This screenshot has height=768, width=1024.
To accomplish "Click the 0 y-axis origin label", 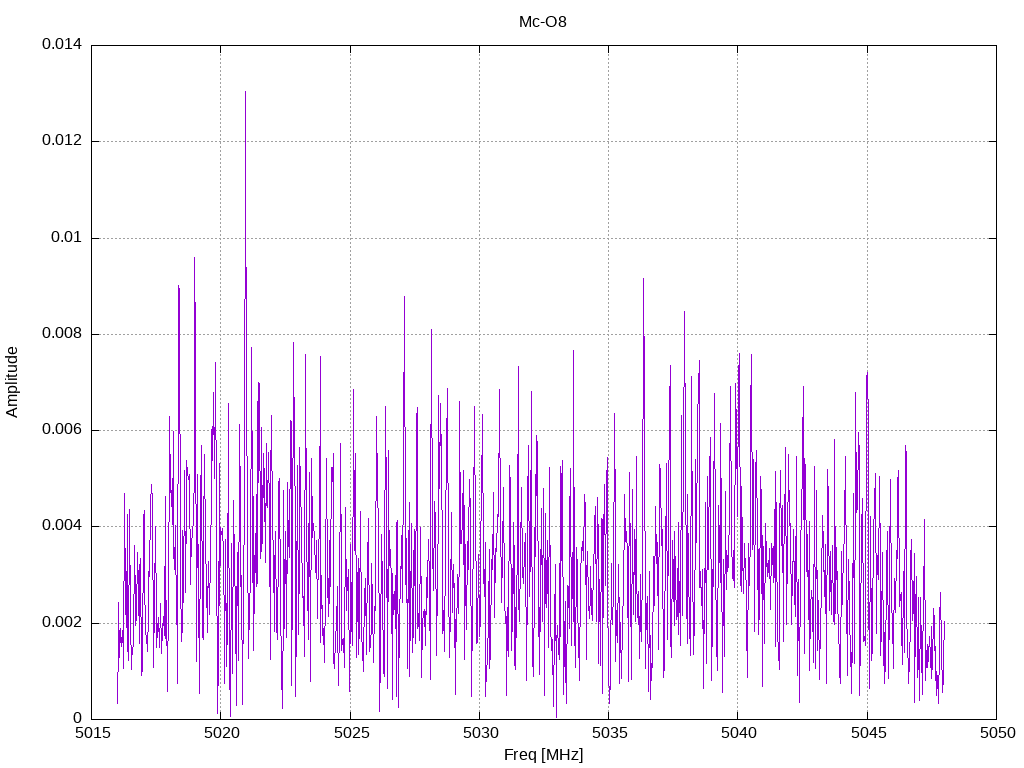I will point(77,719).
